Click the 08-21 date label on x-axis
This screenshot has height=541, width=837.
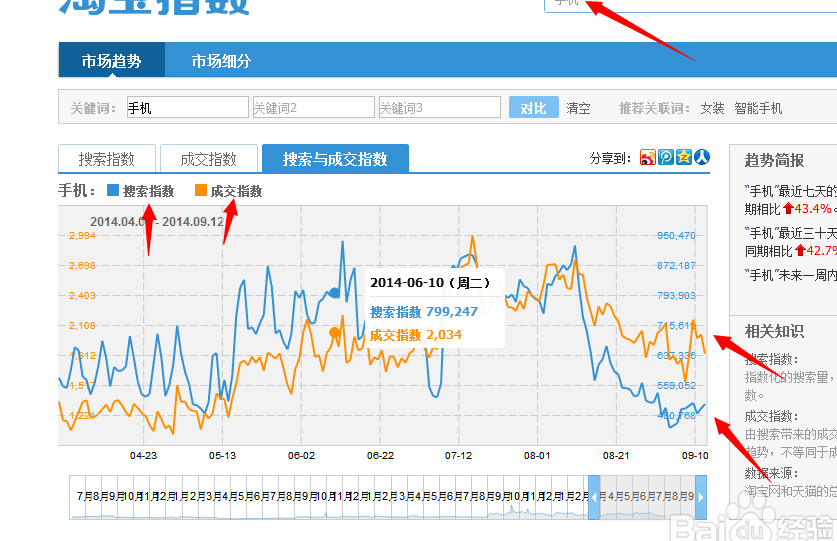(616, 456)
